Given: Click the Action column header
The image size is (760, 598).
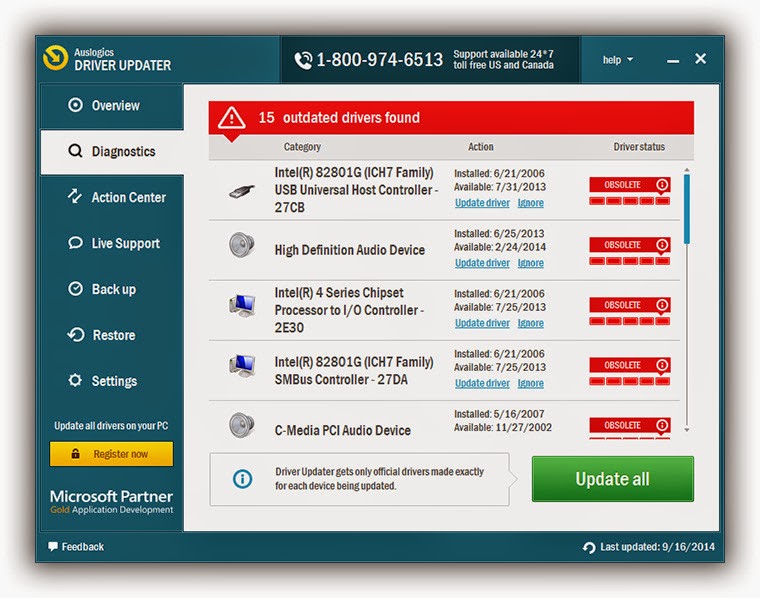Looking at the screenshot, I should pyautogui.click(x=480, y=146).
